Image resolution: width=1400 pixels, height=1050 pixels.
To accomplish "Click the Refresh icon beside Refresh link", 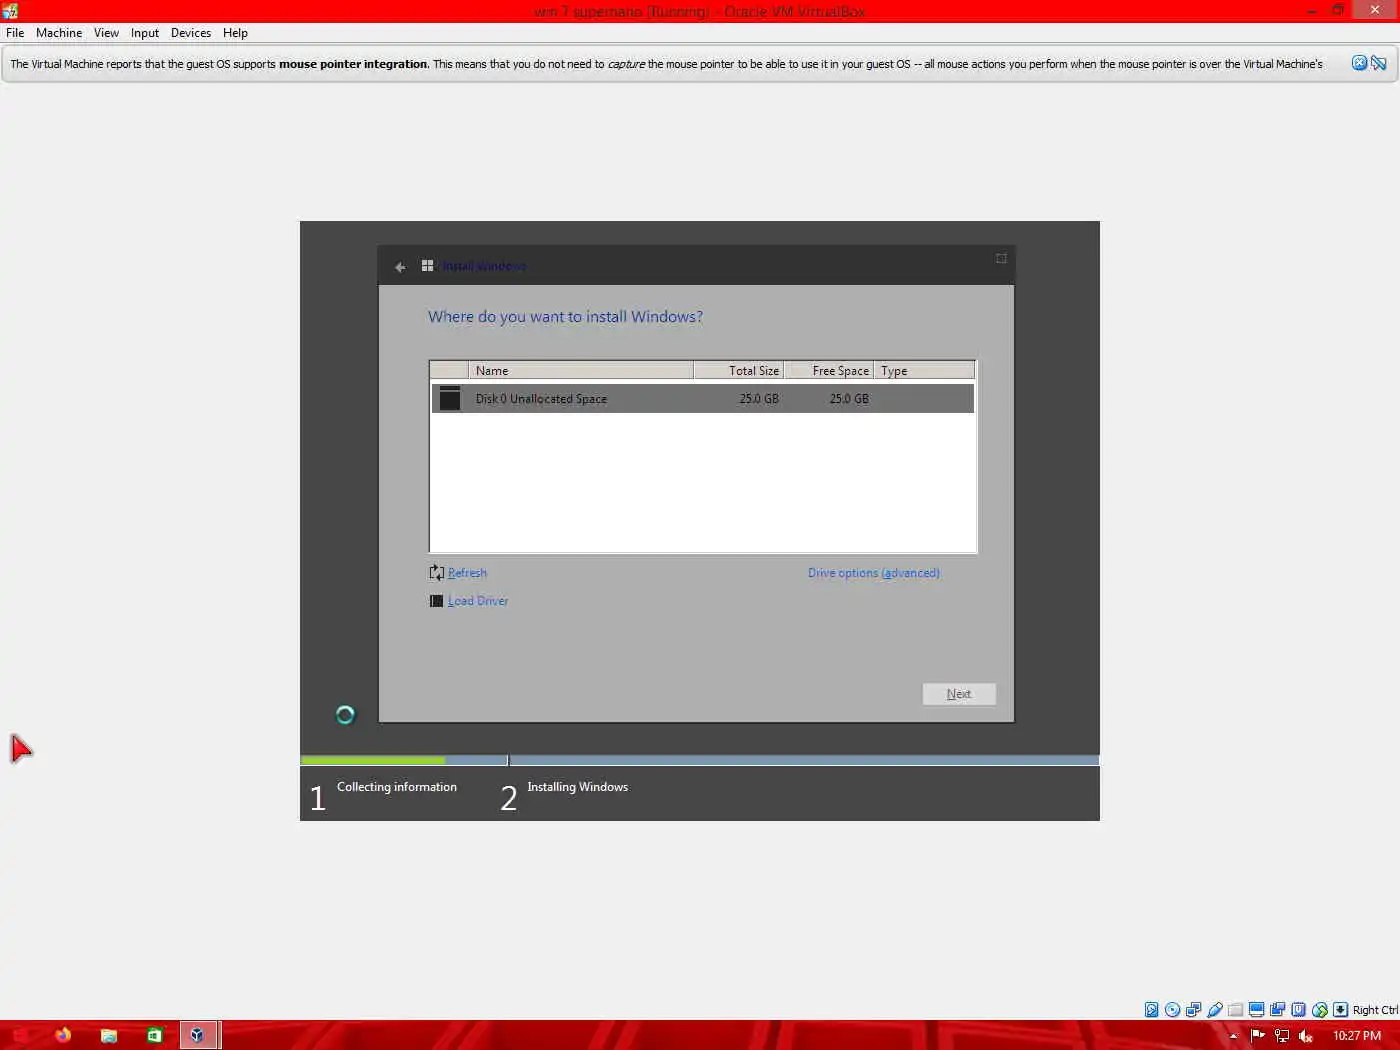I will coord(436,573).
